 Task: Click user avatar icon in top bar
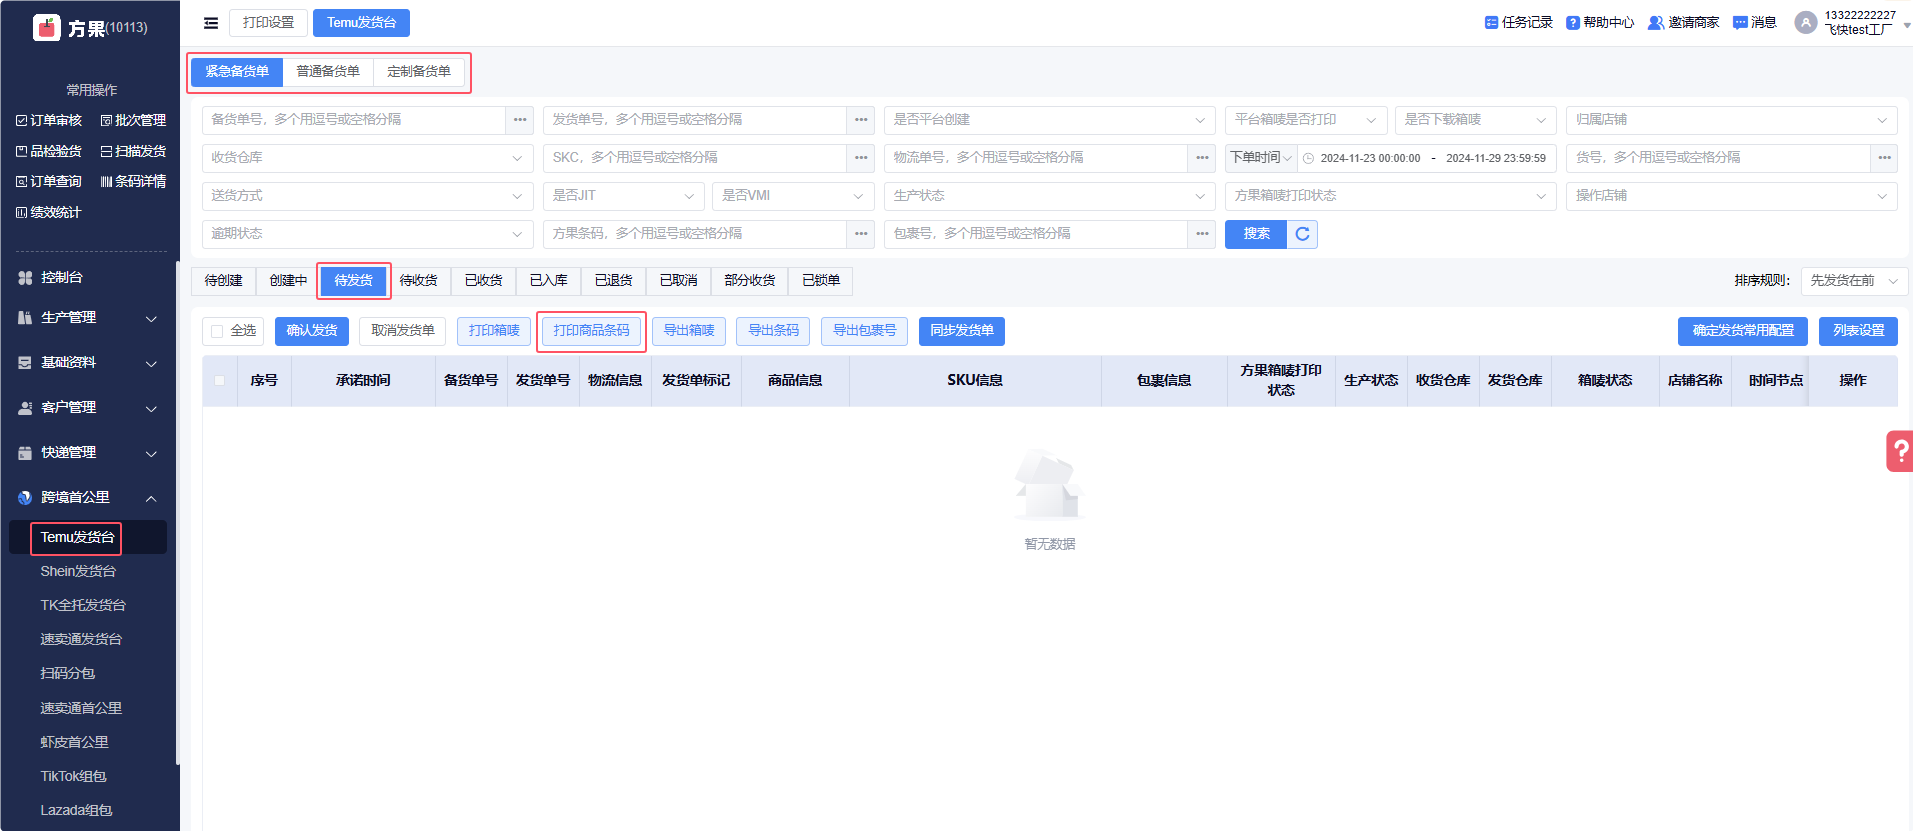click(x=1805, y=22)
